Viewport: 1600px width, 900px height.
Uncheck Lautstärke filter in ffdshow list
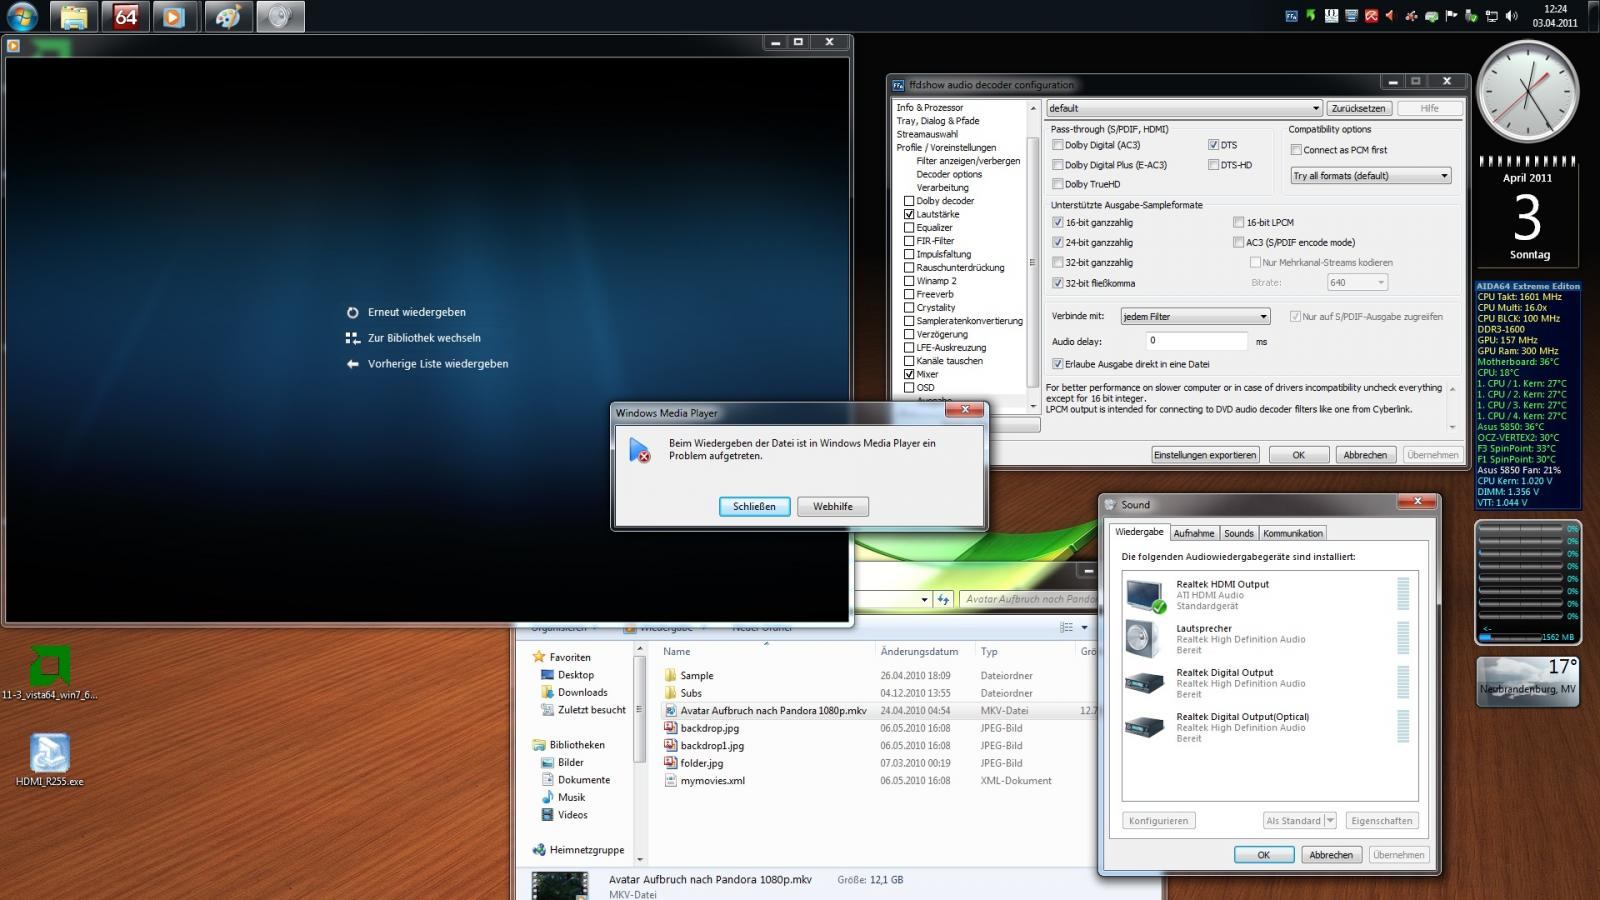pos(909,214)
